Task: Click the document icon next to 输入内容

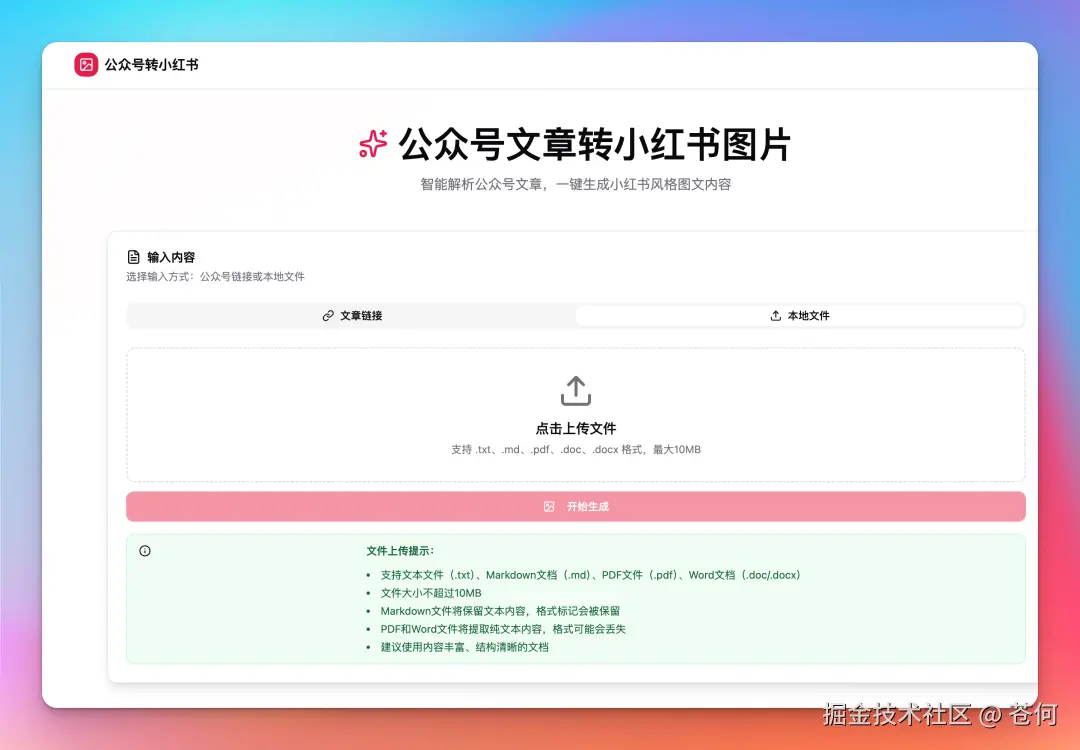Action: pos(134,257)
